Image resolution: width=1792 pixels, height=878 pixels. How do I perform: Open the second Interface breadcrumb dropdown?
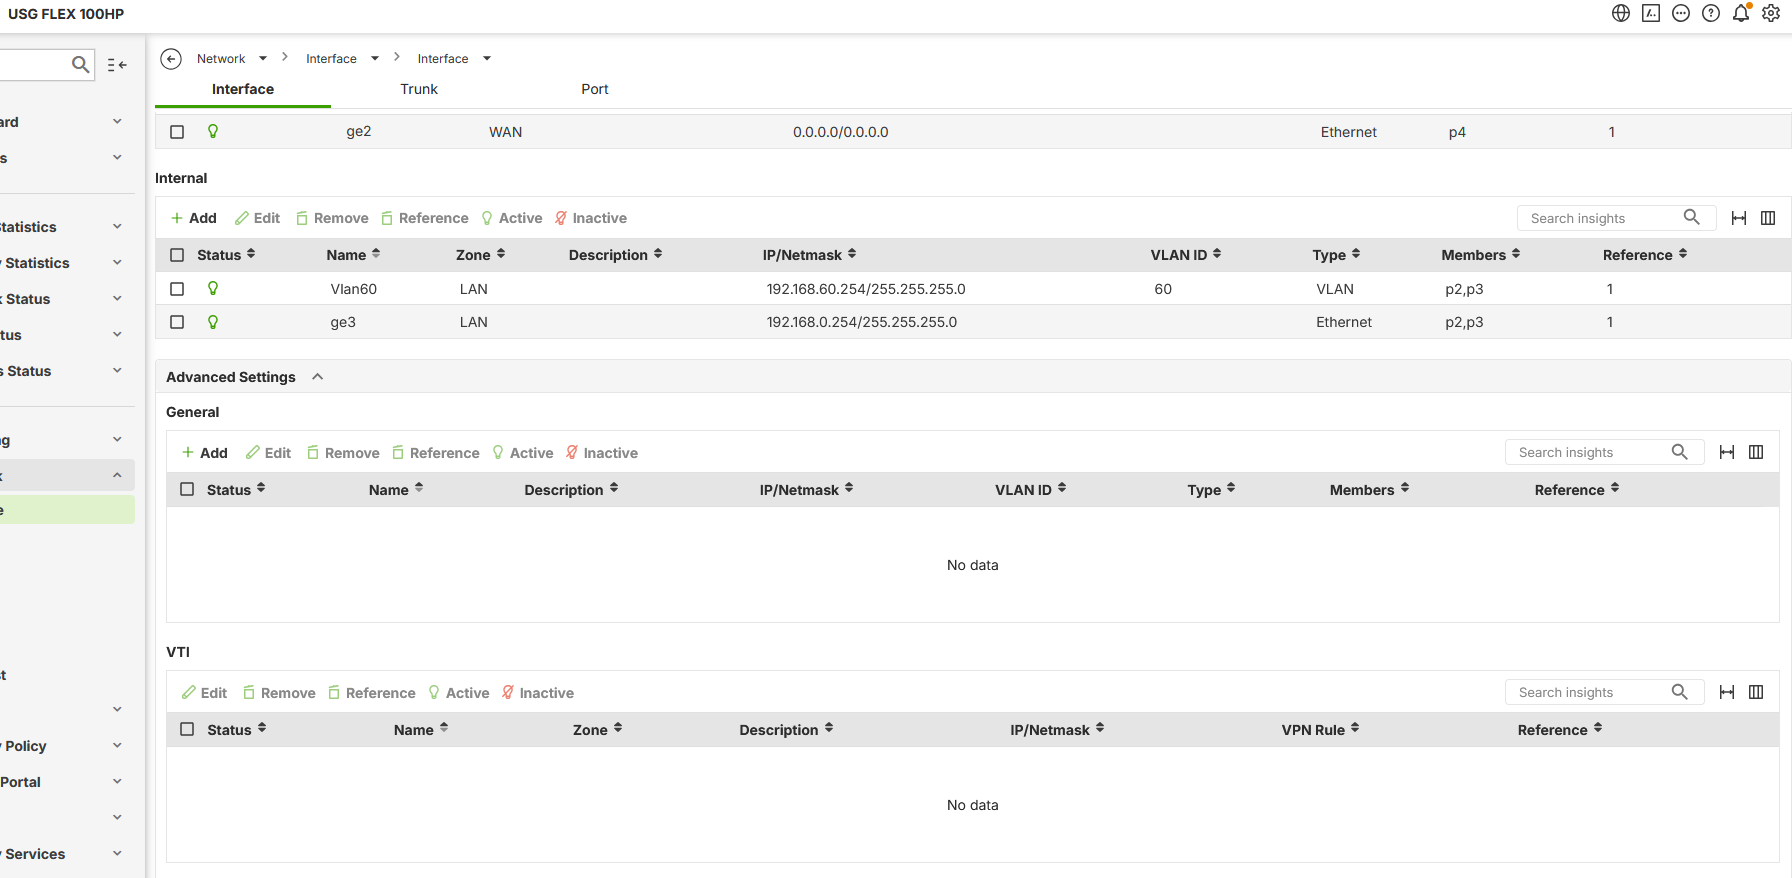click(487, 59)
